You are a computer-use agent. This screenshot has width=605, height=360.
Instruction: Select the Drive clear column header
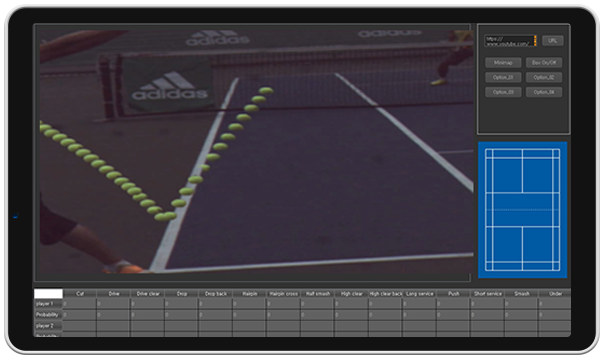(x=148, y=294)
